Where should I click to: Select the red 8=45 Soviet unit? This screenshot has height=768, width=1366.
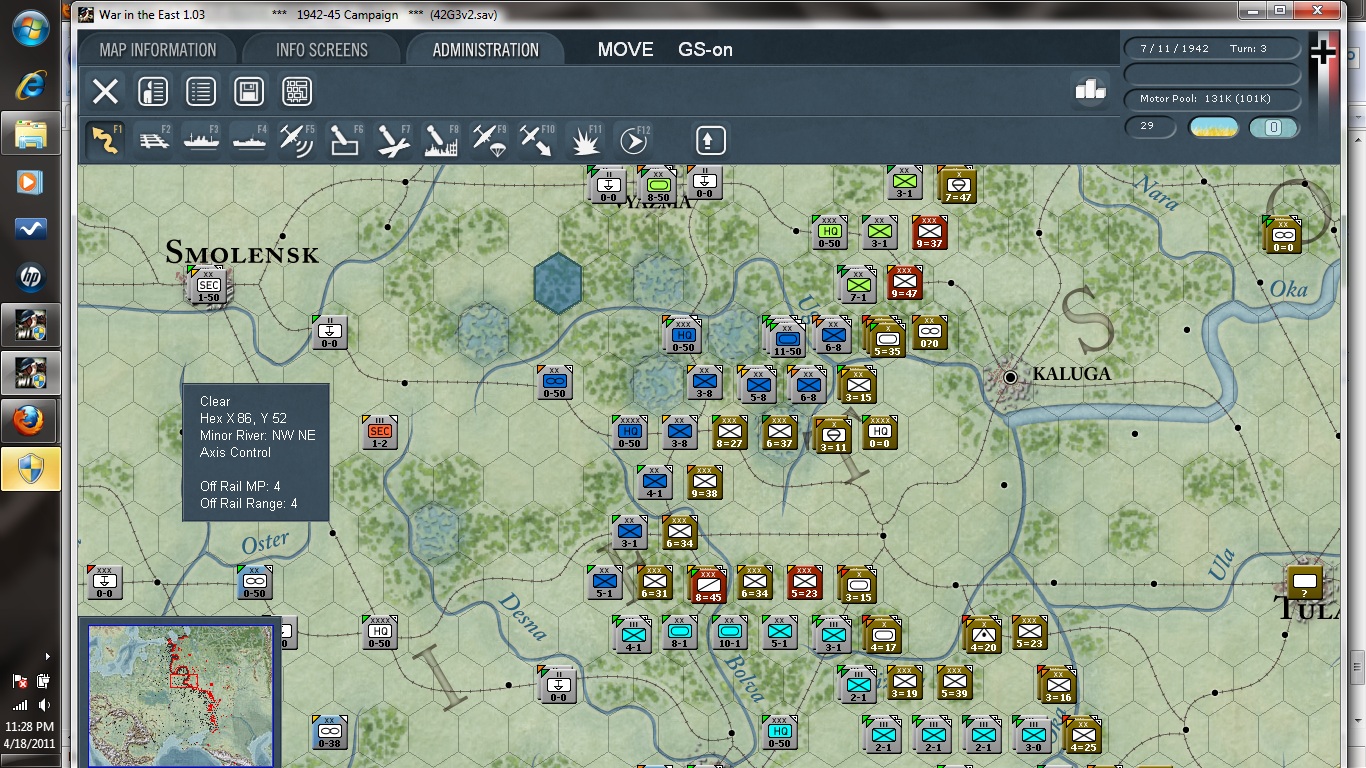[x=708, y=585]
